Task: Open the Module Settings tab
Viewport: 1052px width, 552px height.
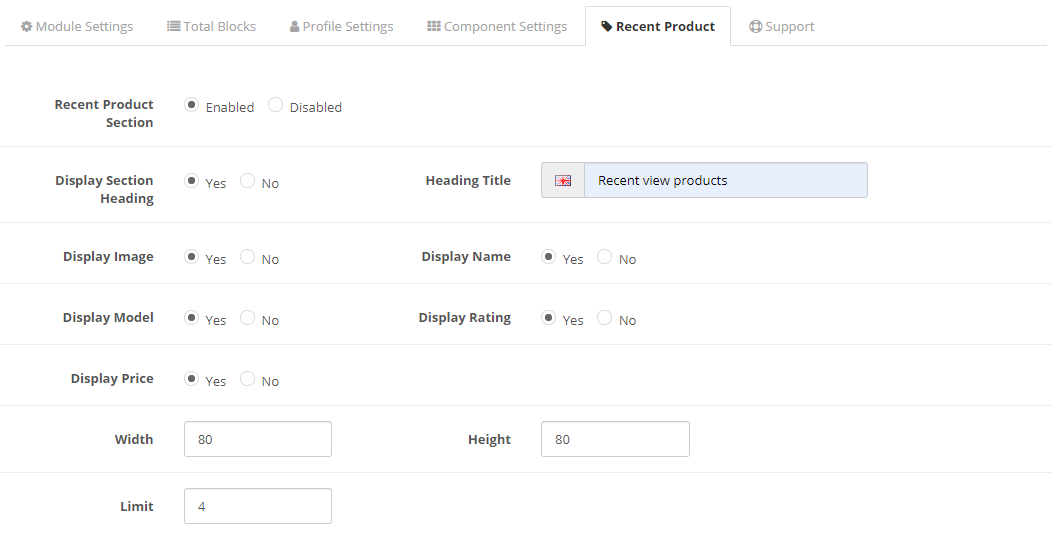Action: point(77,27)
